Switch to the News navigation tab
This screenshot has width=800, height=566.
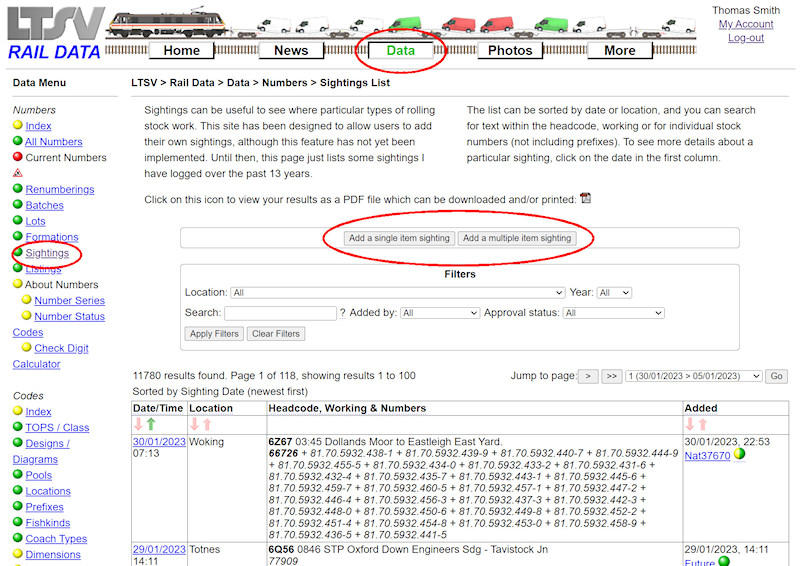coord(291,50)
